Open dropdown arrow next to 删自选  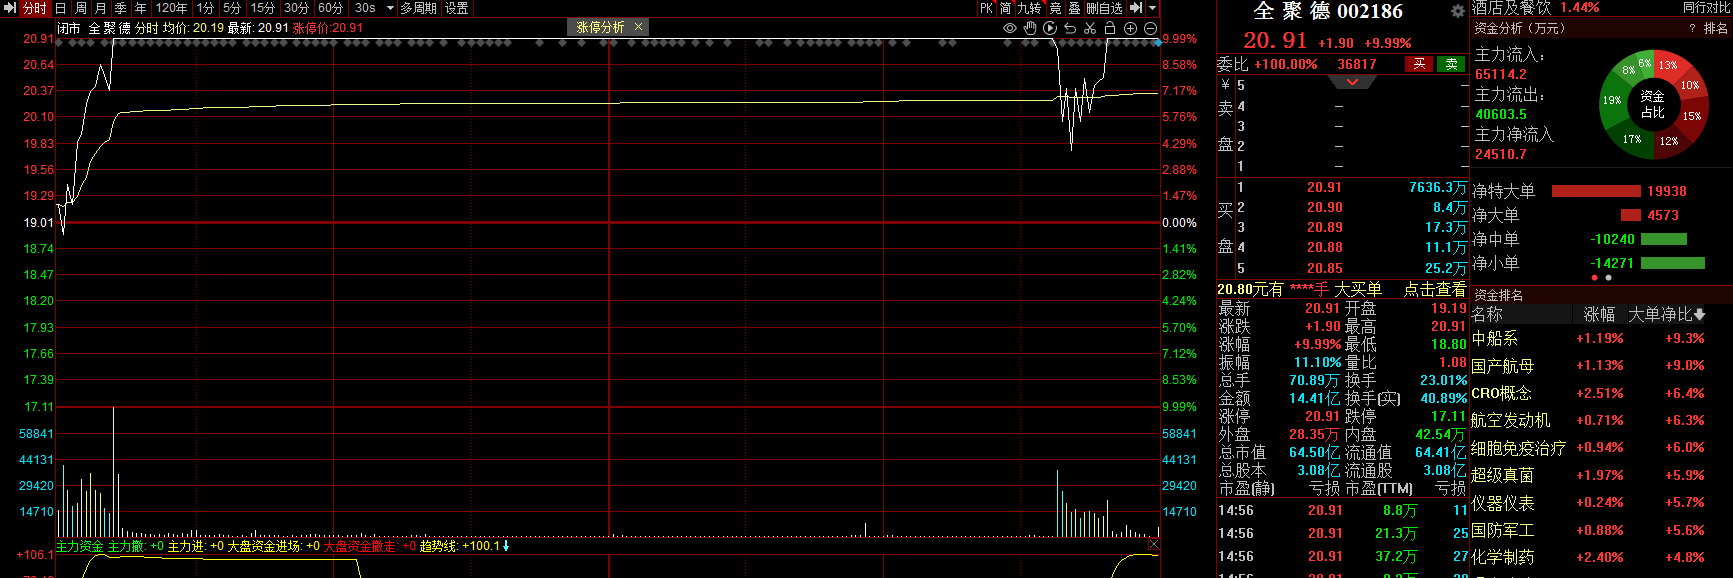[1152, 8]
